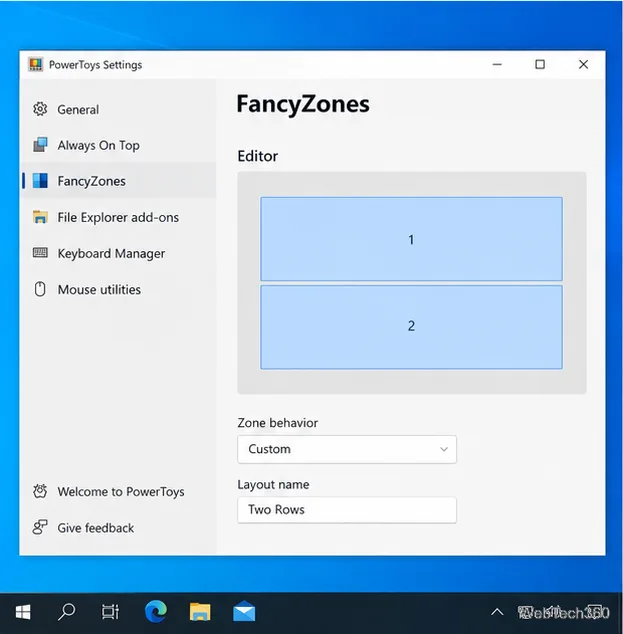
Task: Click the PowerToys Settings title text
Action: tap(95, 65)
